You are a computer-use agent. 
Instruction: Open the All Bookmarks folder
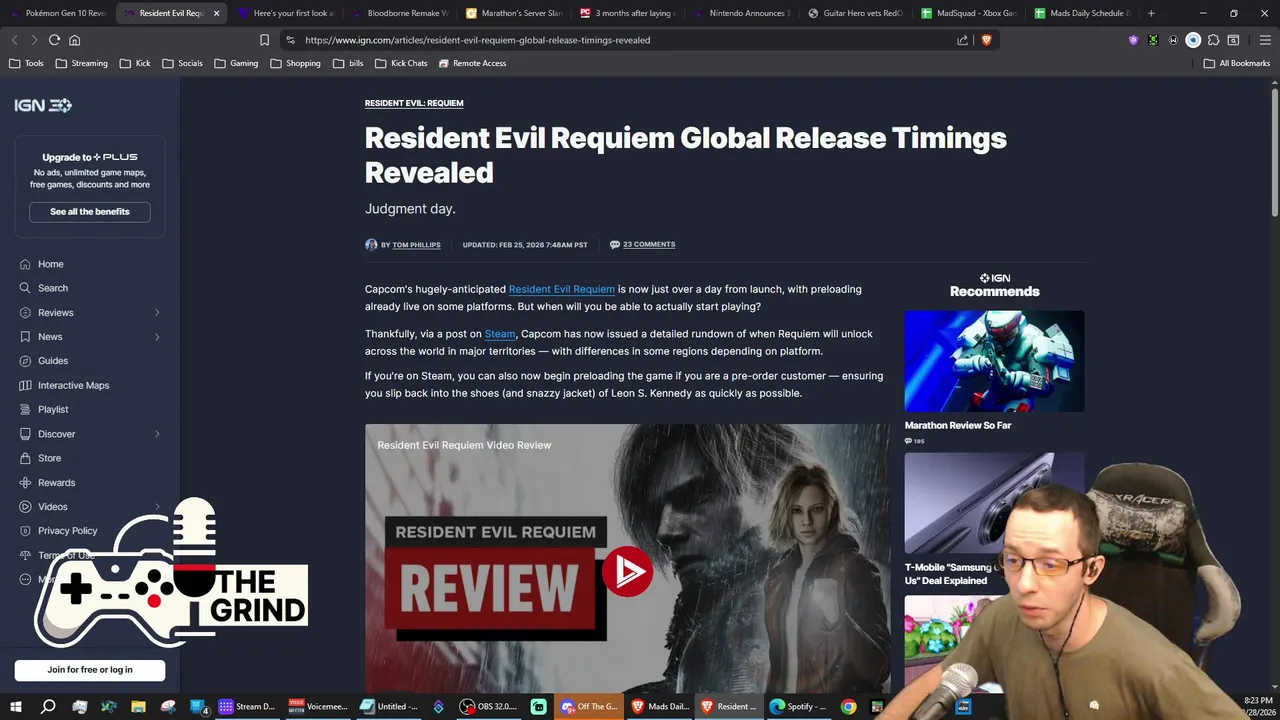pyautogui.click(x=1237, y=63)
